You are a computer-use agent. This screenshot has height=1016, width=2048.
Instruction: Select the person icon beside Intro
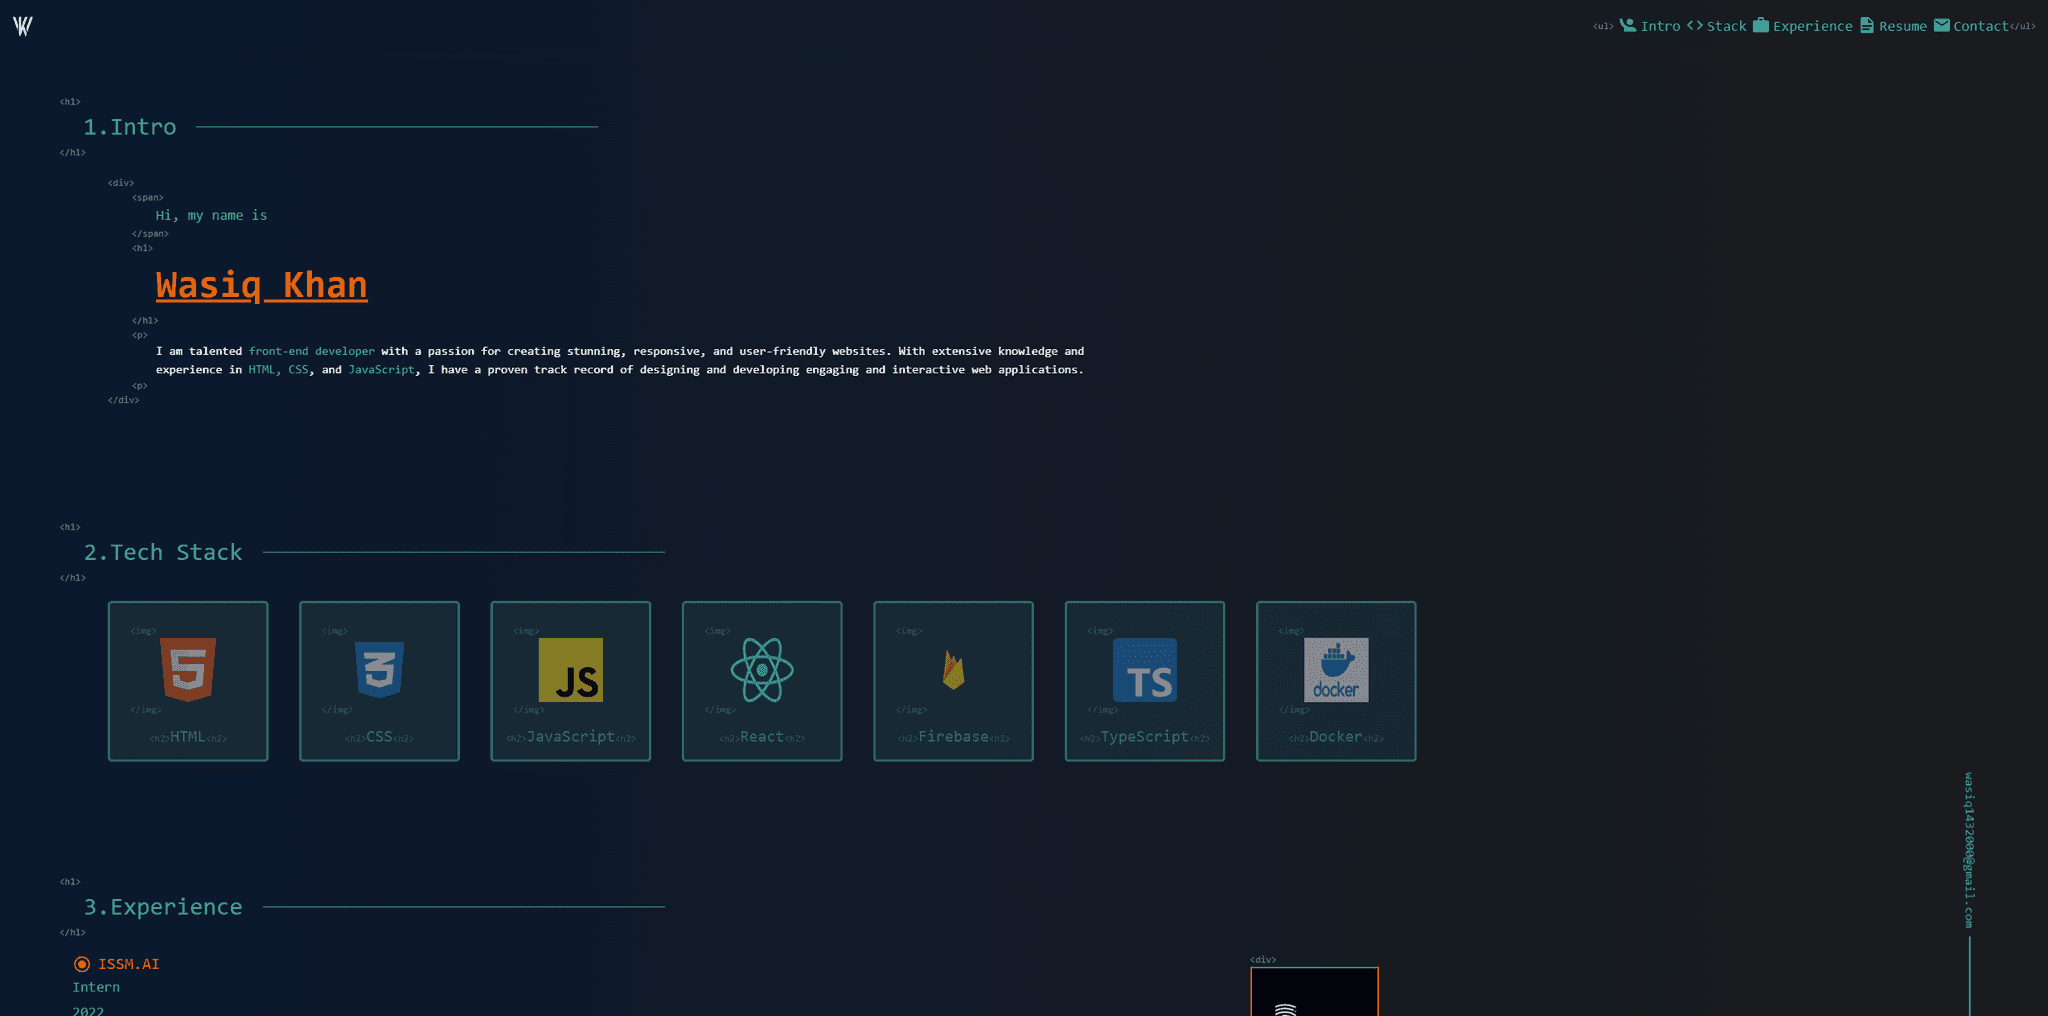[x=1628, y=24]
